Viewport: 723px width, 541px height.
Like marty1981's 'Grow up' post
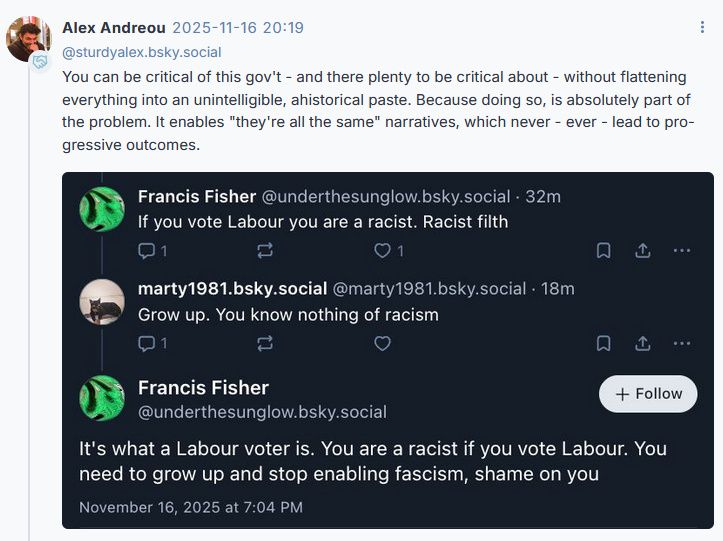pyautogui.click(x=382, y=343)
